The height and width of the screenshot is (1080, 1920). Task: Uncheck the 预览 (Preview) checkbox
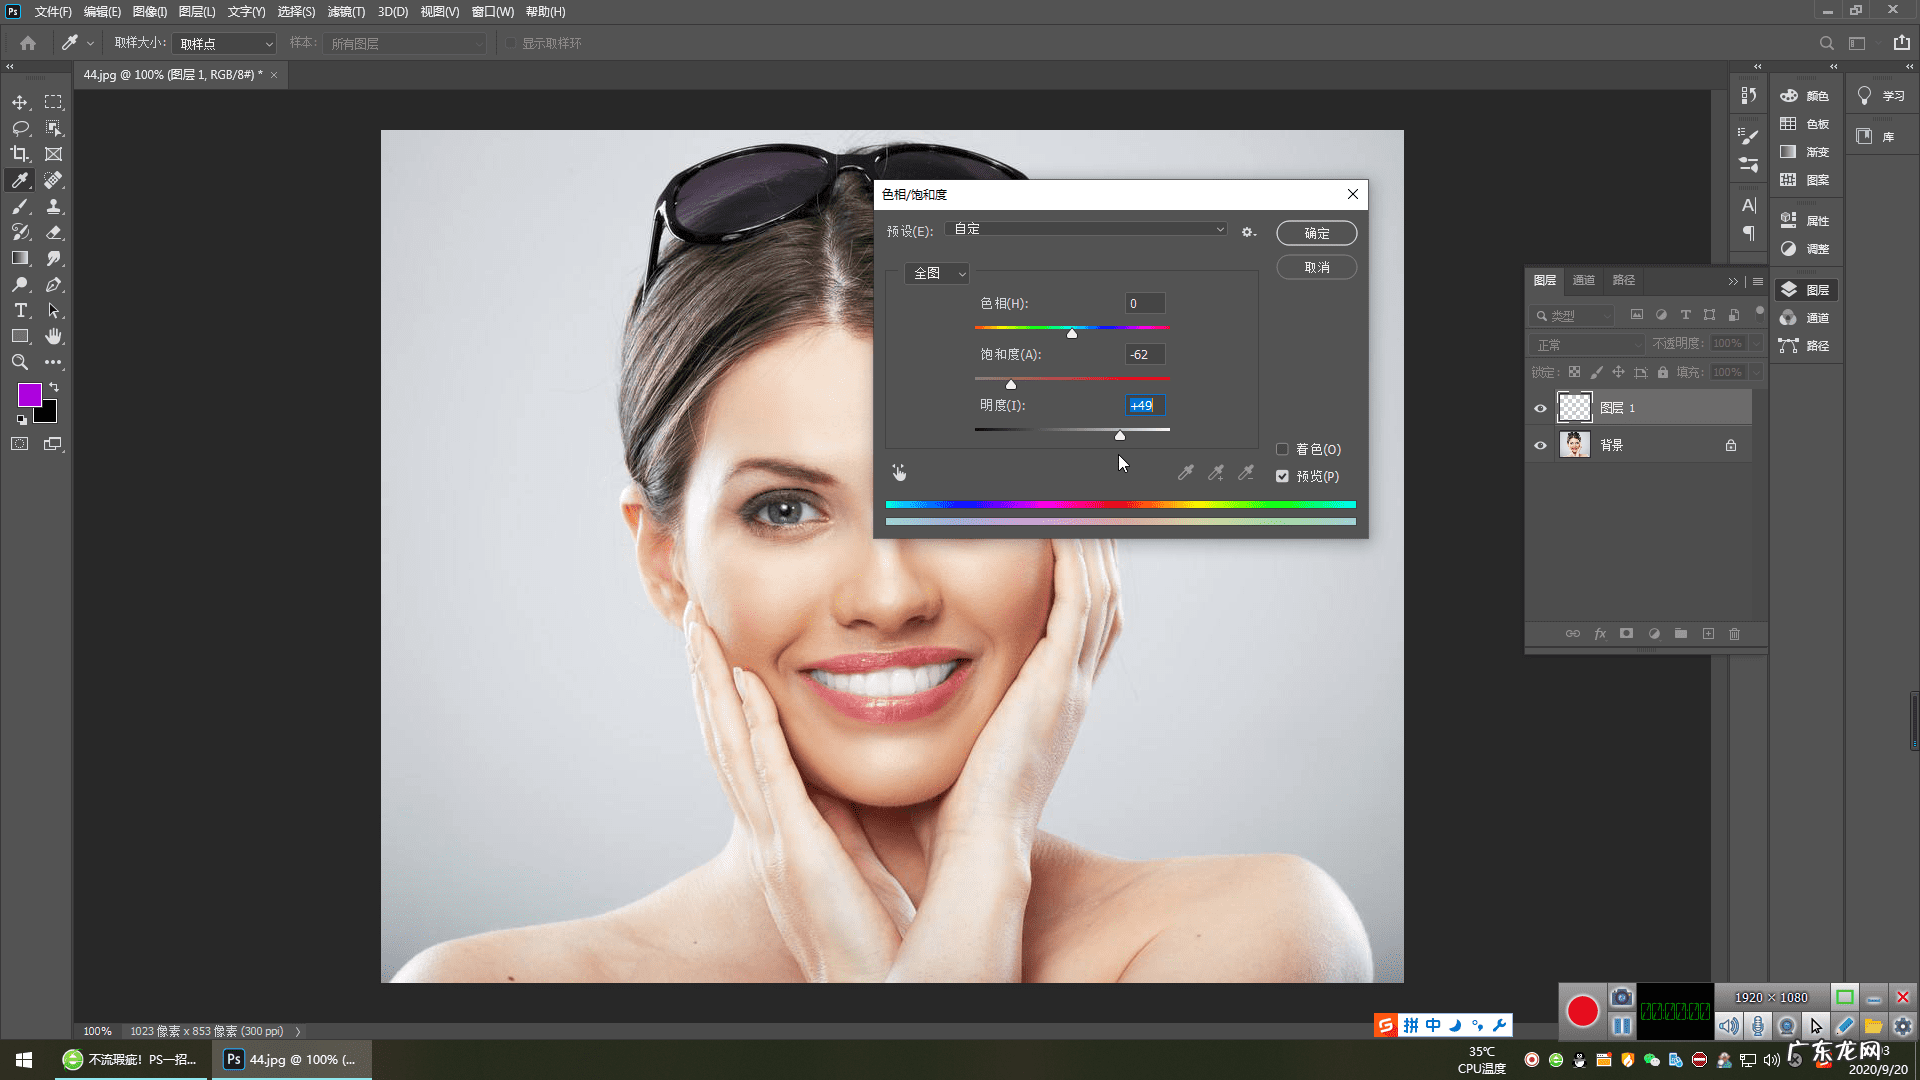(x=1282, y=476)
